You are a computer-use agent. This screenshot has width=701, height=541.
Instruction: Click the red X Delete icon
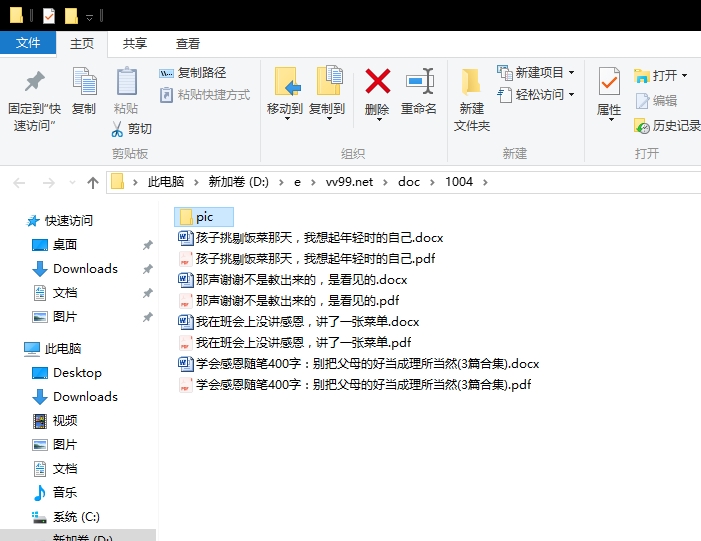tap(377, 81)
